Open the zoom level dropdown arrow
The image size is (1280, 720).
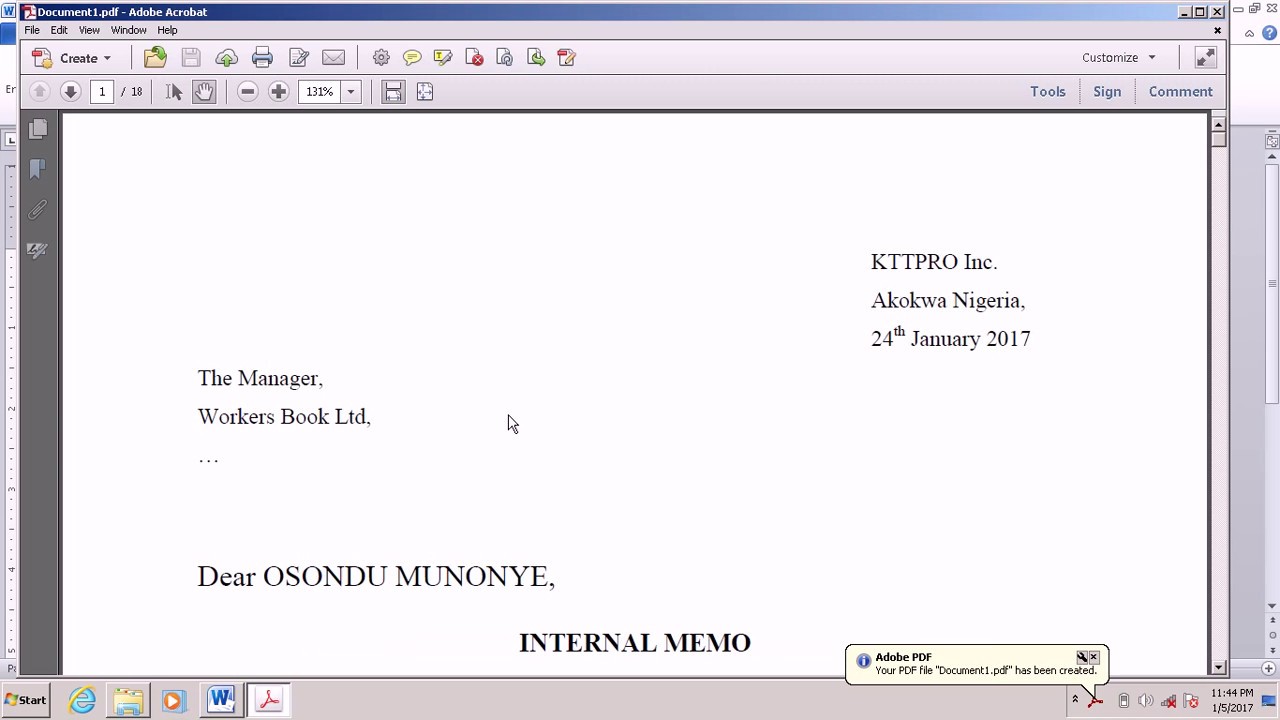coord(351,92)
